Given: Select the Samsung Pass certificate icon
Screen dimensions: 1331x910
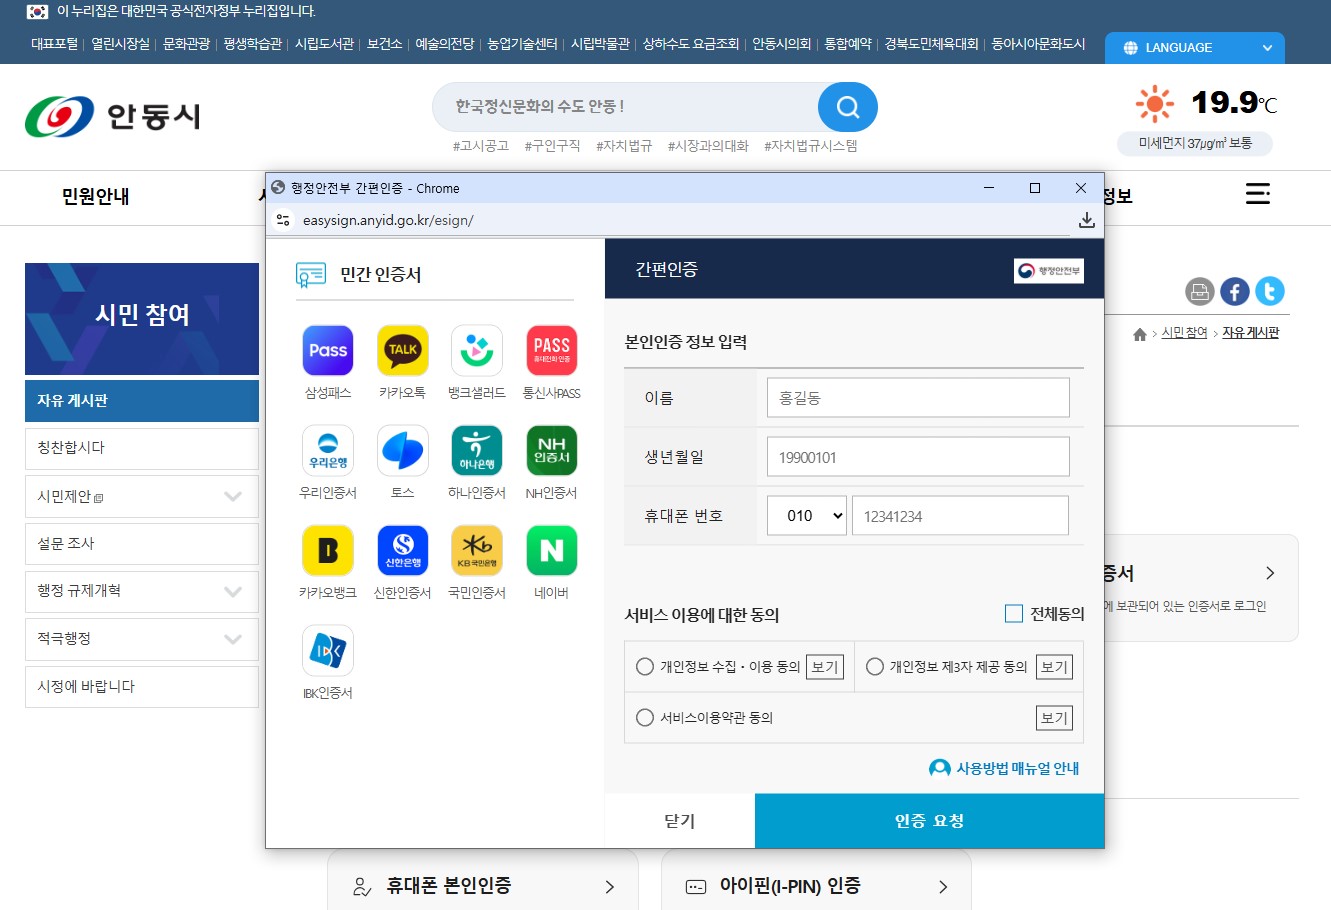Looking at the screenshot, I should point(328,350).
